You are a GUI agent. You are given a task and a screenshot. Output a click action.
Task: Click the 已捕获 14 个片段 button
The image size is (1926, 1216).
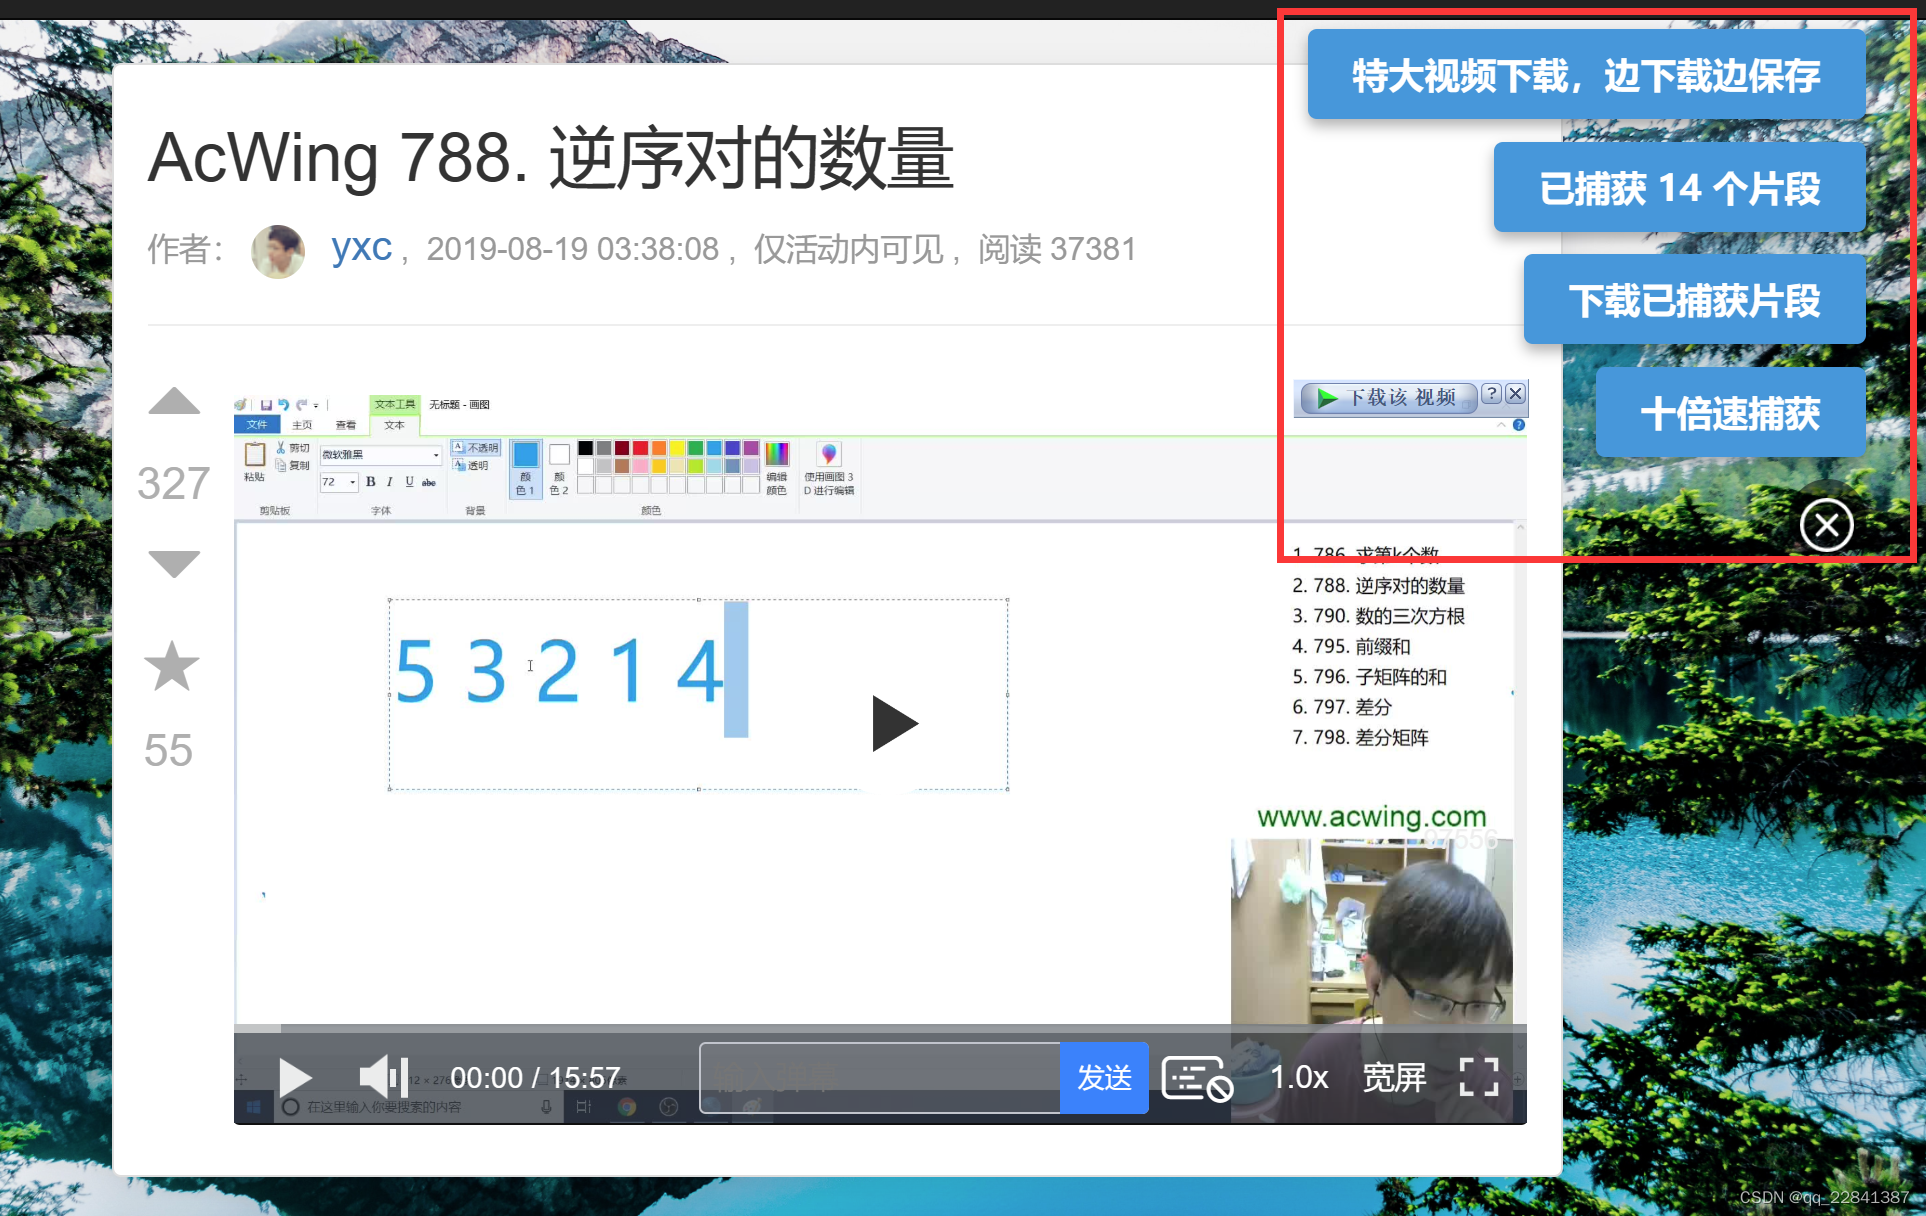coord(1679,188)
